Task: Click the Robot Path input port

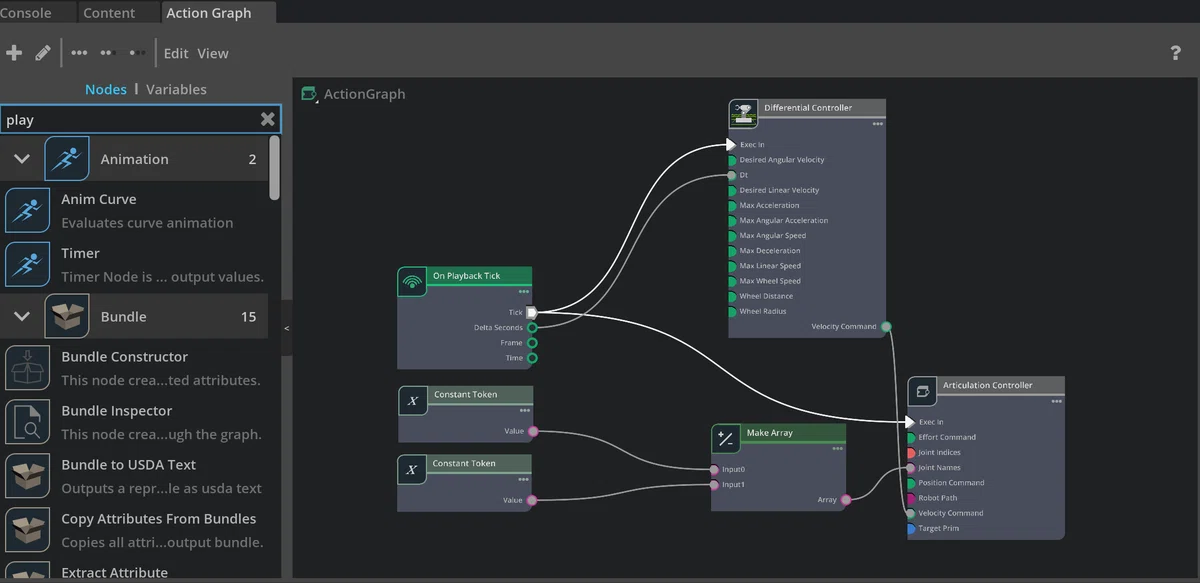Action: pyautogui.click(x=910, y=498)
